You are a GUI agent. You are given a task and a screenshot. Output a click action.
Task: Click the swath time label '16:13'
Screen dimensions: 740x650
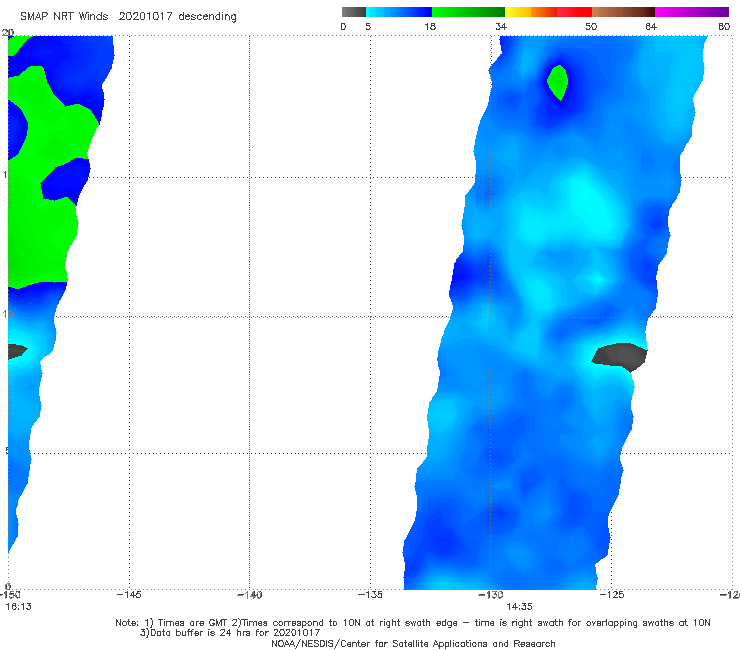click(18, 607)
